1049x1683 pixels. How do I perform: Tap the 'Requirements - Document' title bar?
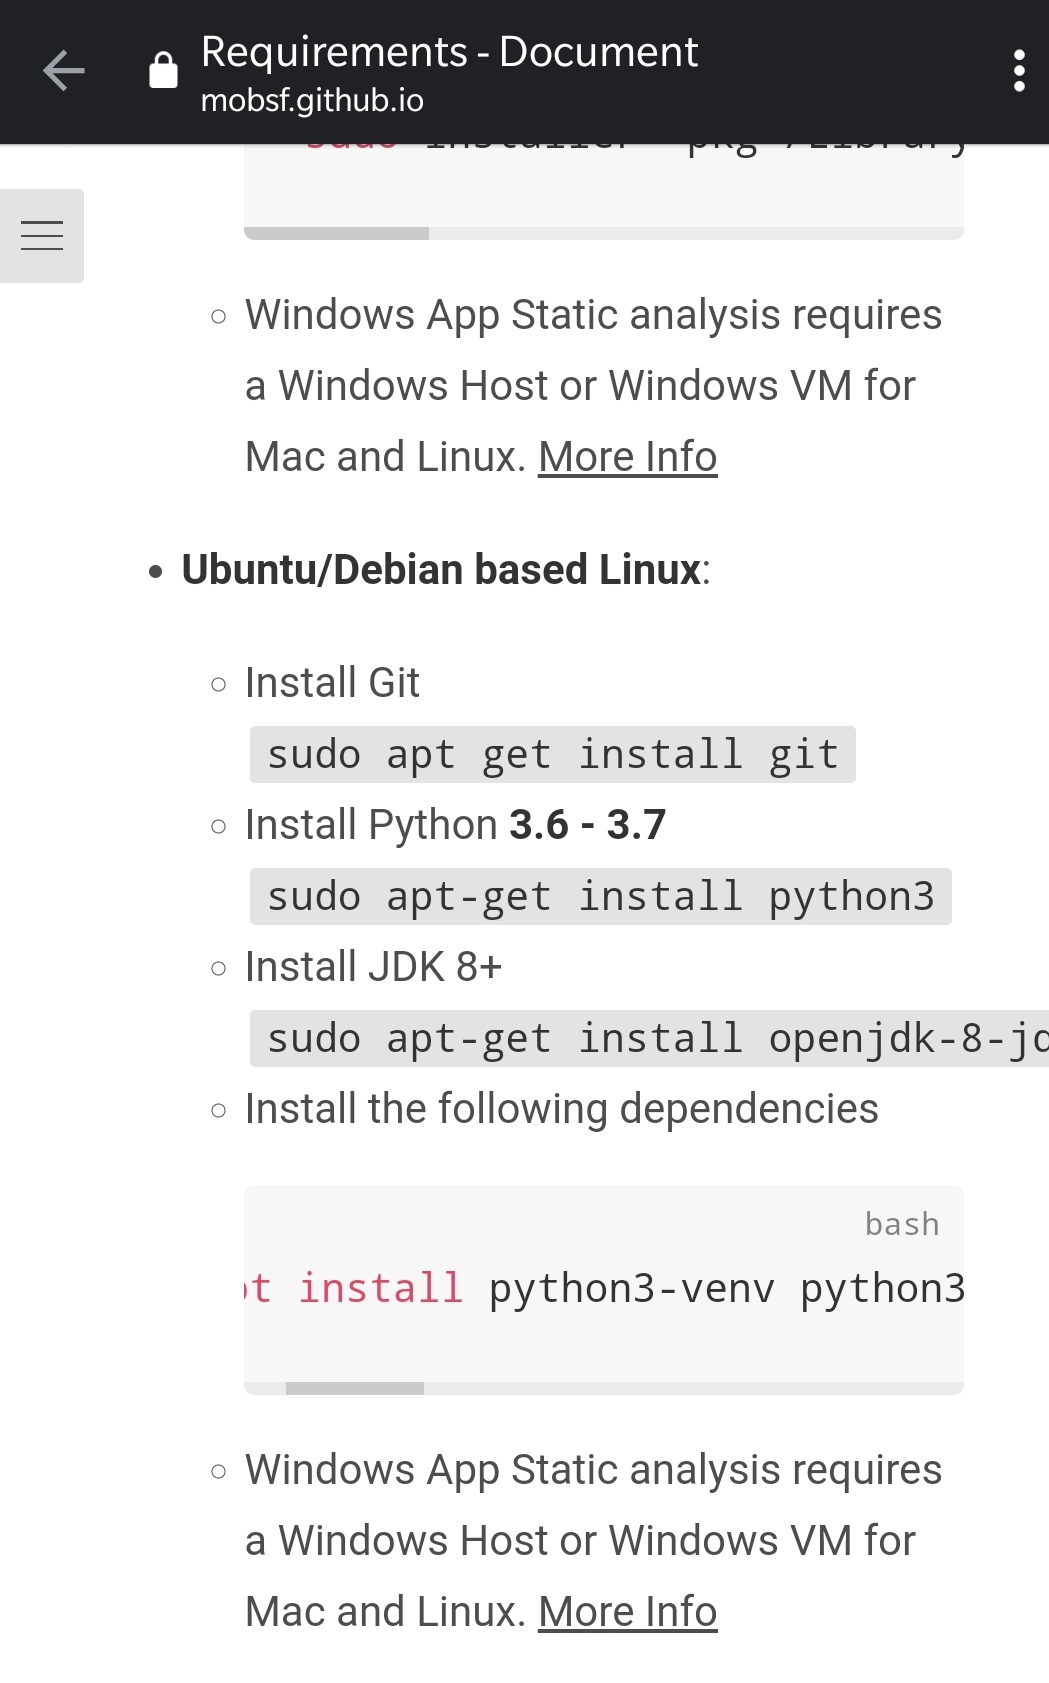pyautogui.click(x=448, y=52)
